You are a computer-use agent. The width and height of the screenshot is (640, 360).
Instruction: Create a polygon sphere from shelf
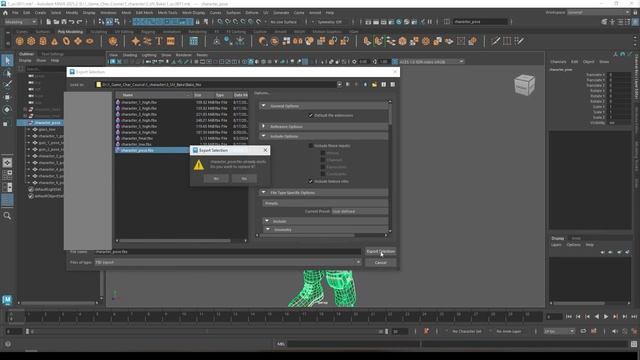(19, 41)
